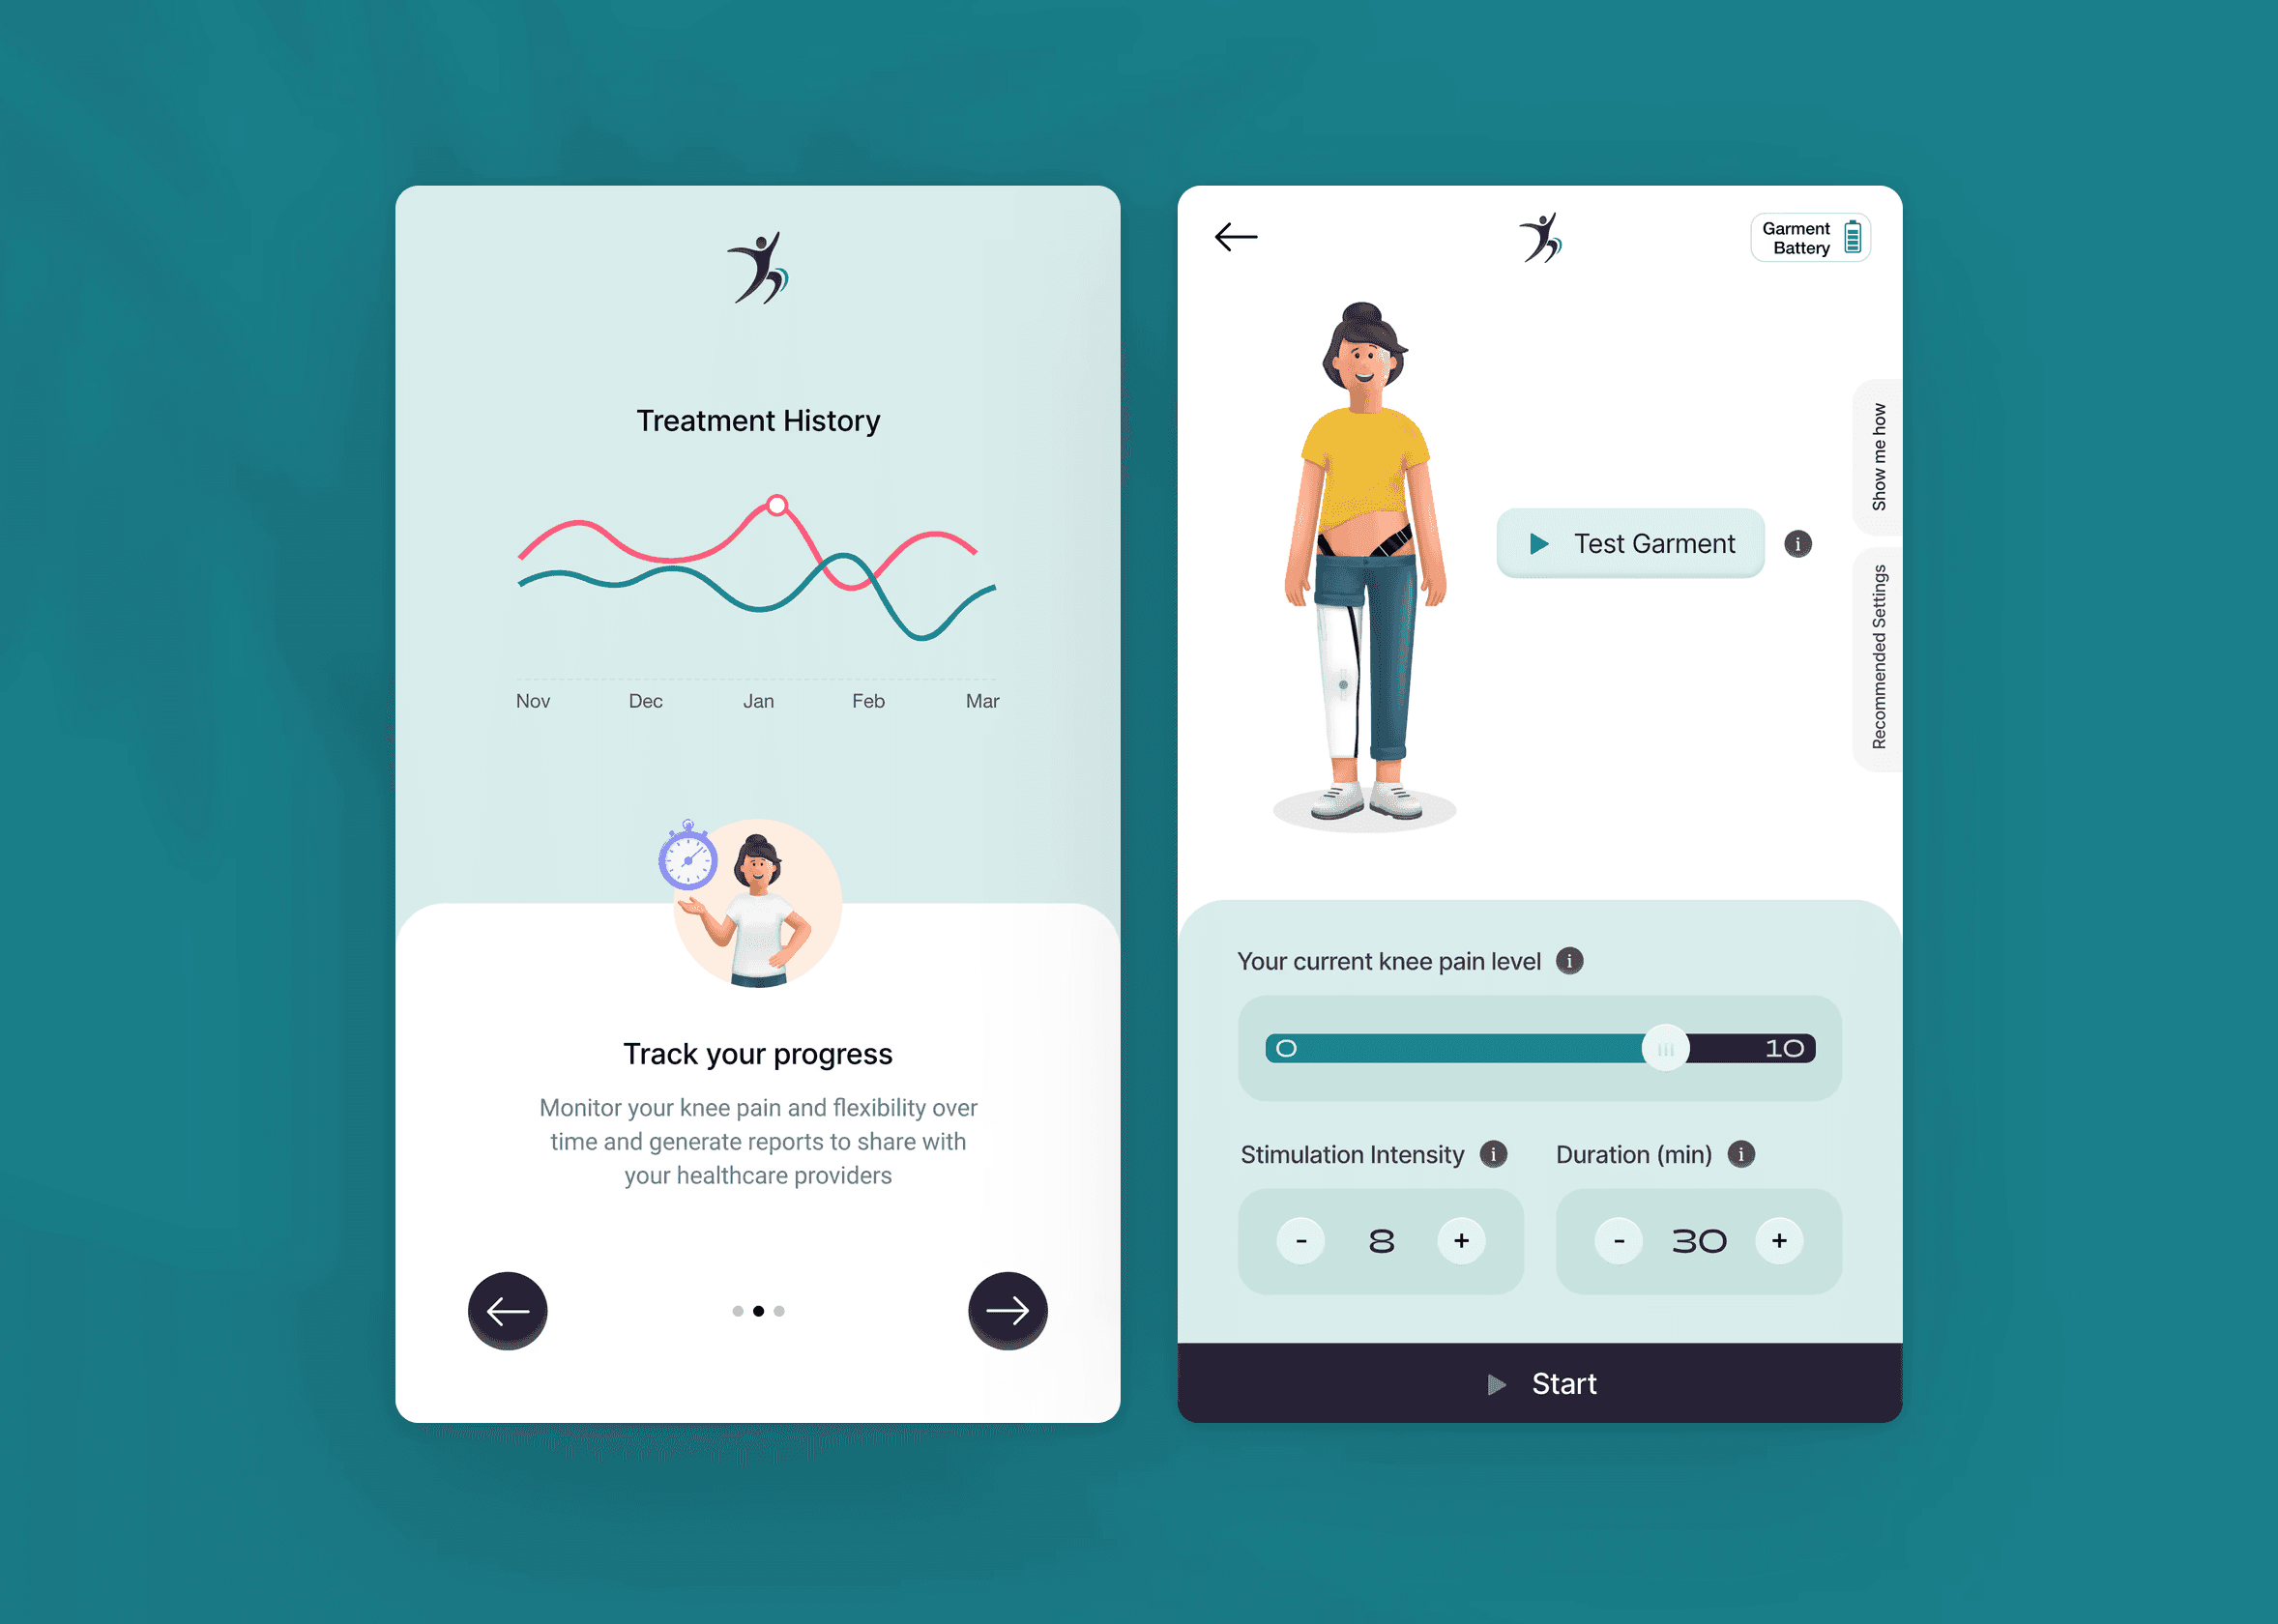This screenshot has width=2278, height=1624.
Task: Click the back arrow icon on garment screen
Action: tap(1236, 237)
